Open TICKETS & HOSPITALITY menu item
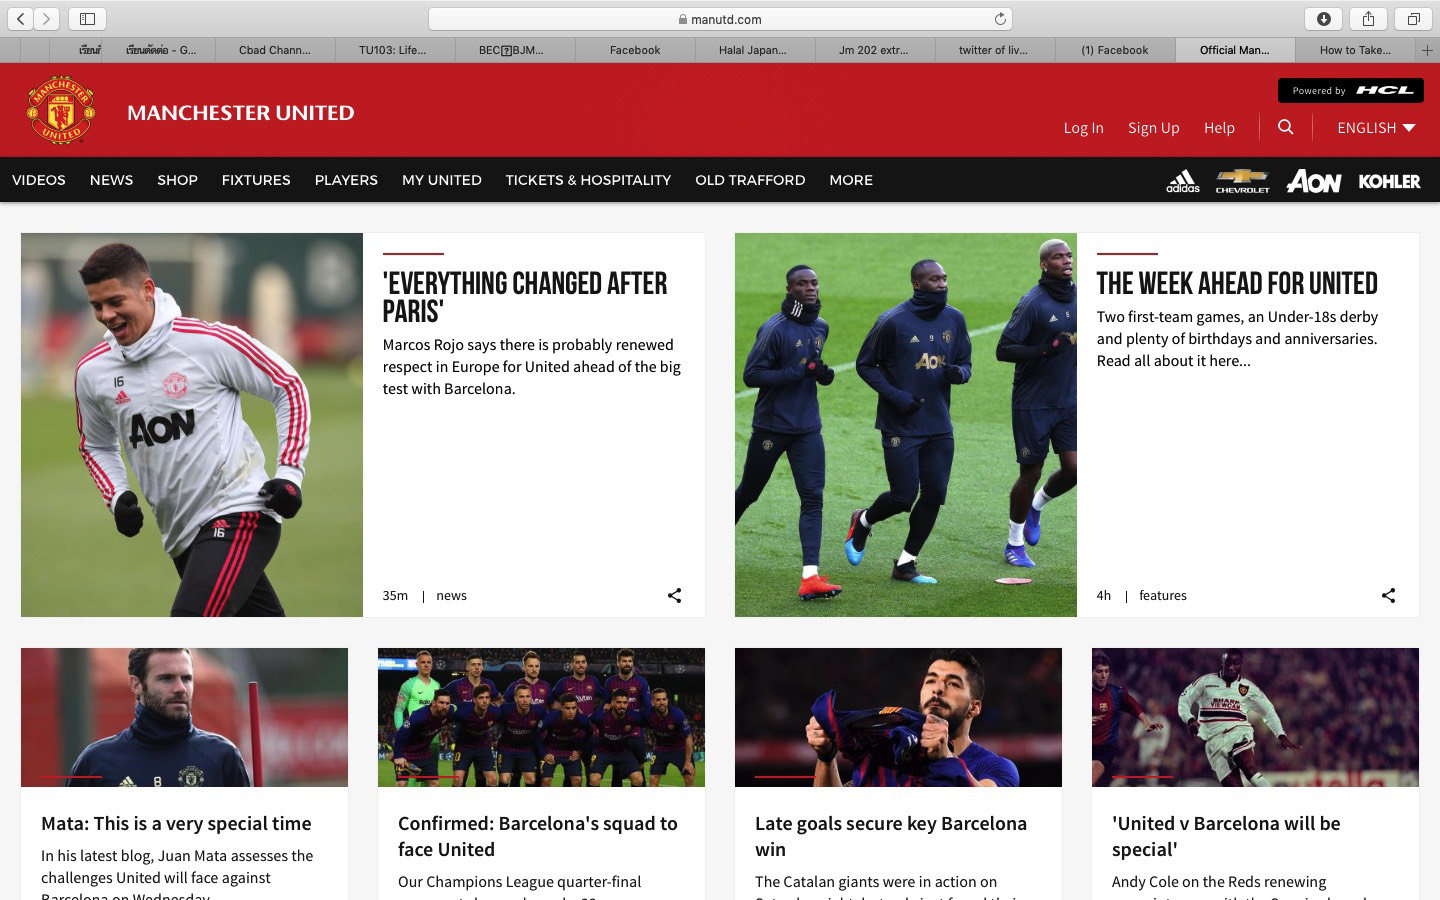 click(x=588, y=180)
